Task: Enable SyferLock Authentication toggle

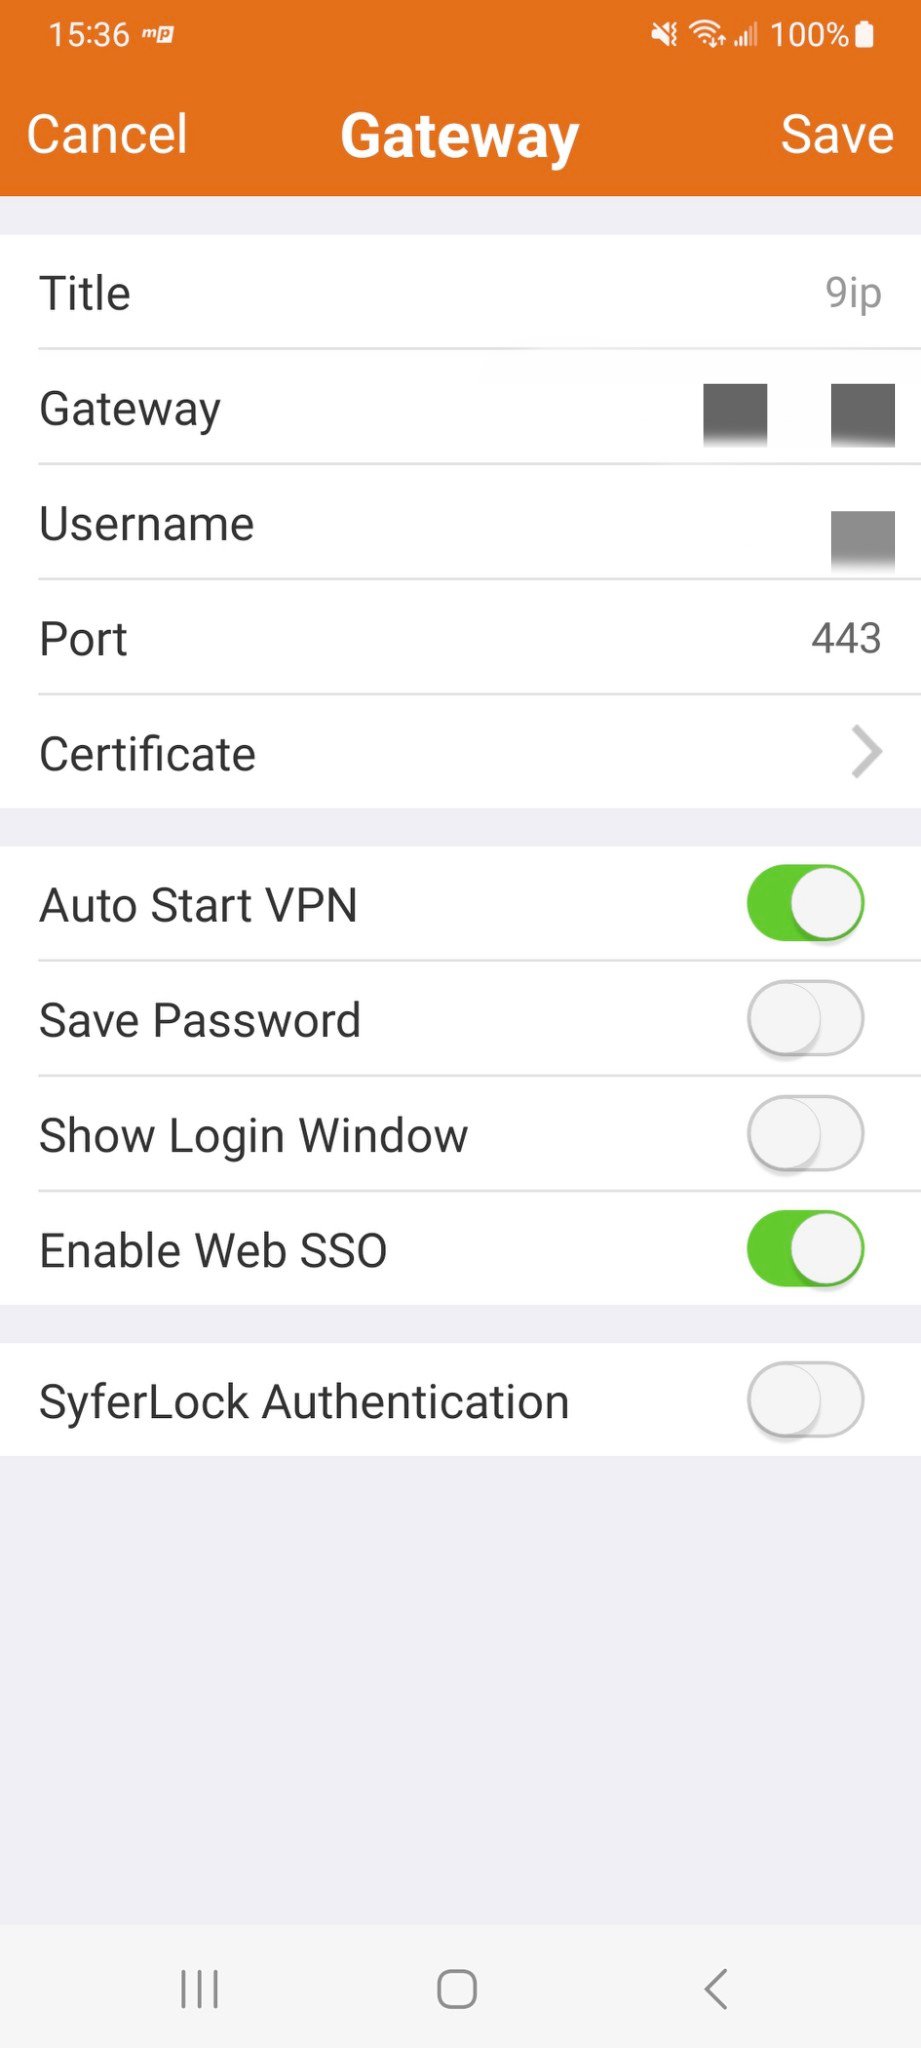Action: click(805, 1400)
